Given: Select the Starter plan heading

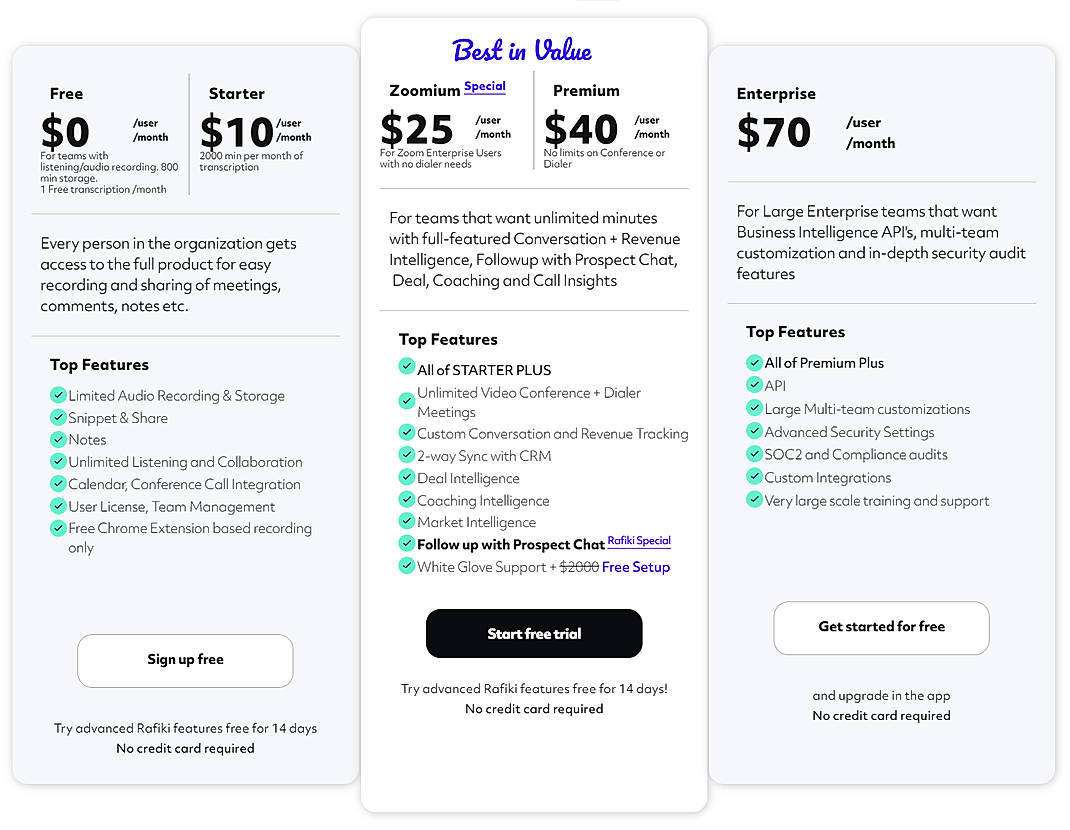Looking at the screenshot, I should (236, 93).
